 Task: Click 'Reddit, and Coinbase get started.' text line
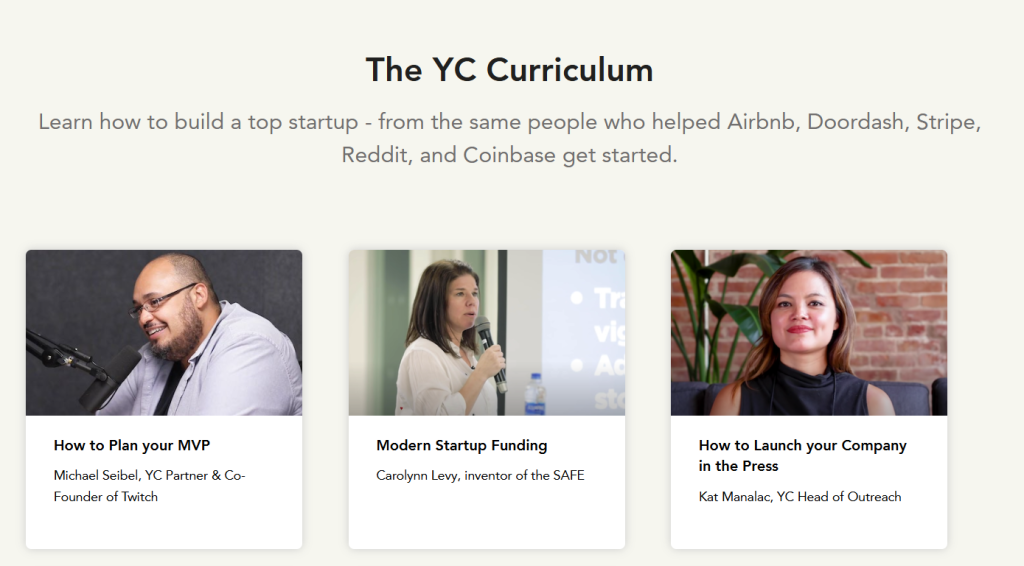click(509, 155)
